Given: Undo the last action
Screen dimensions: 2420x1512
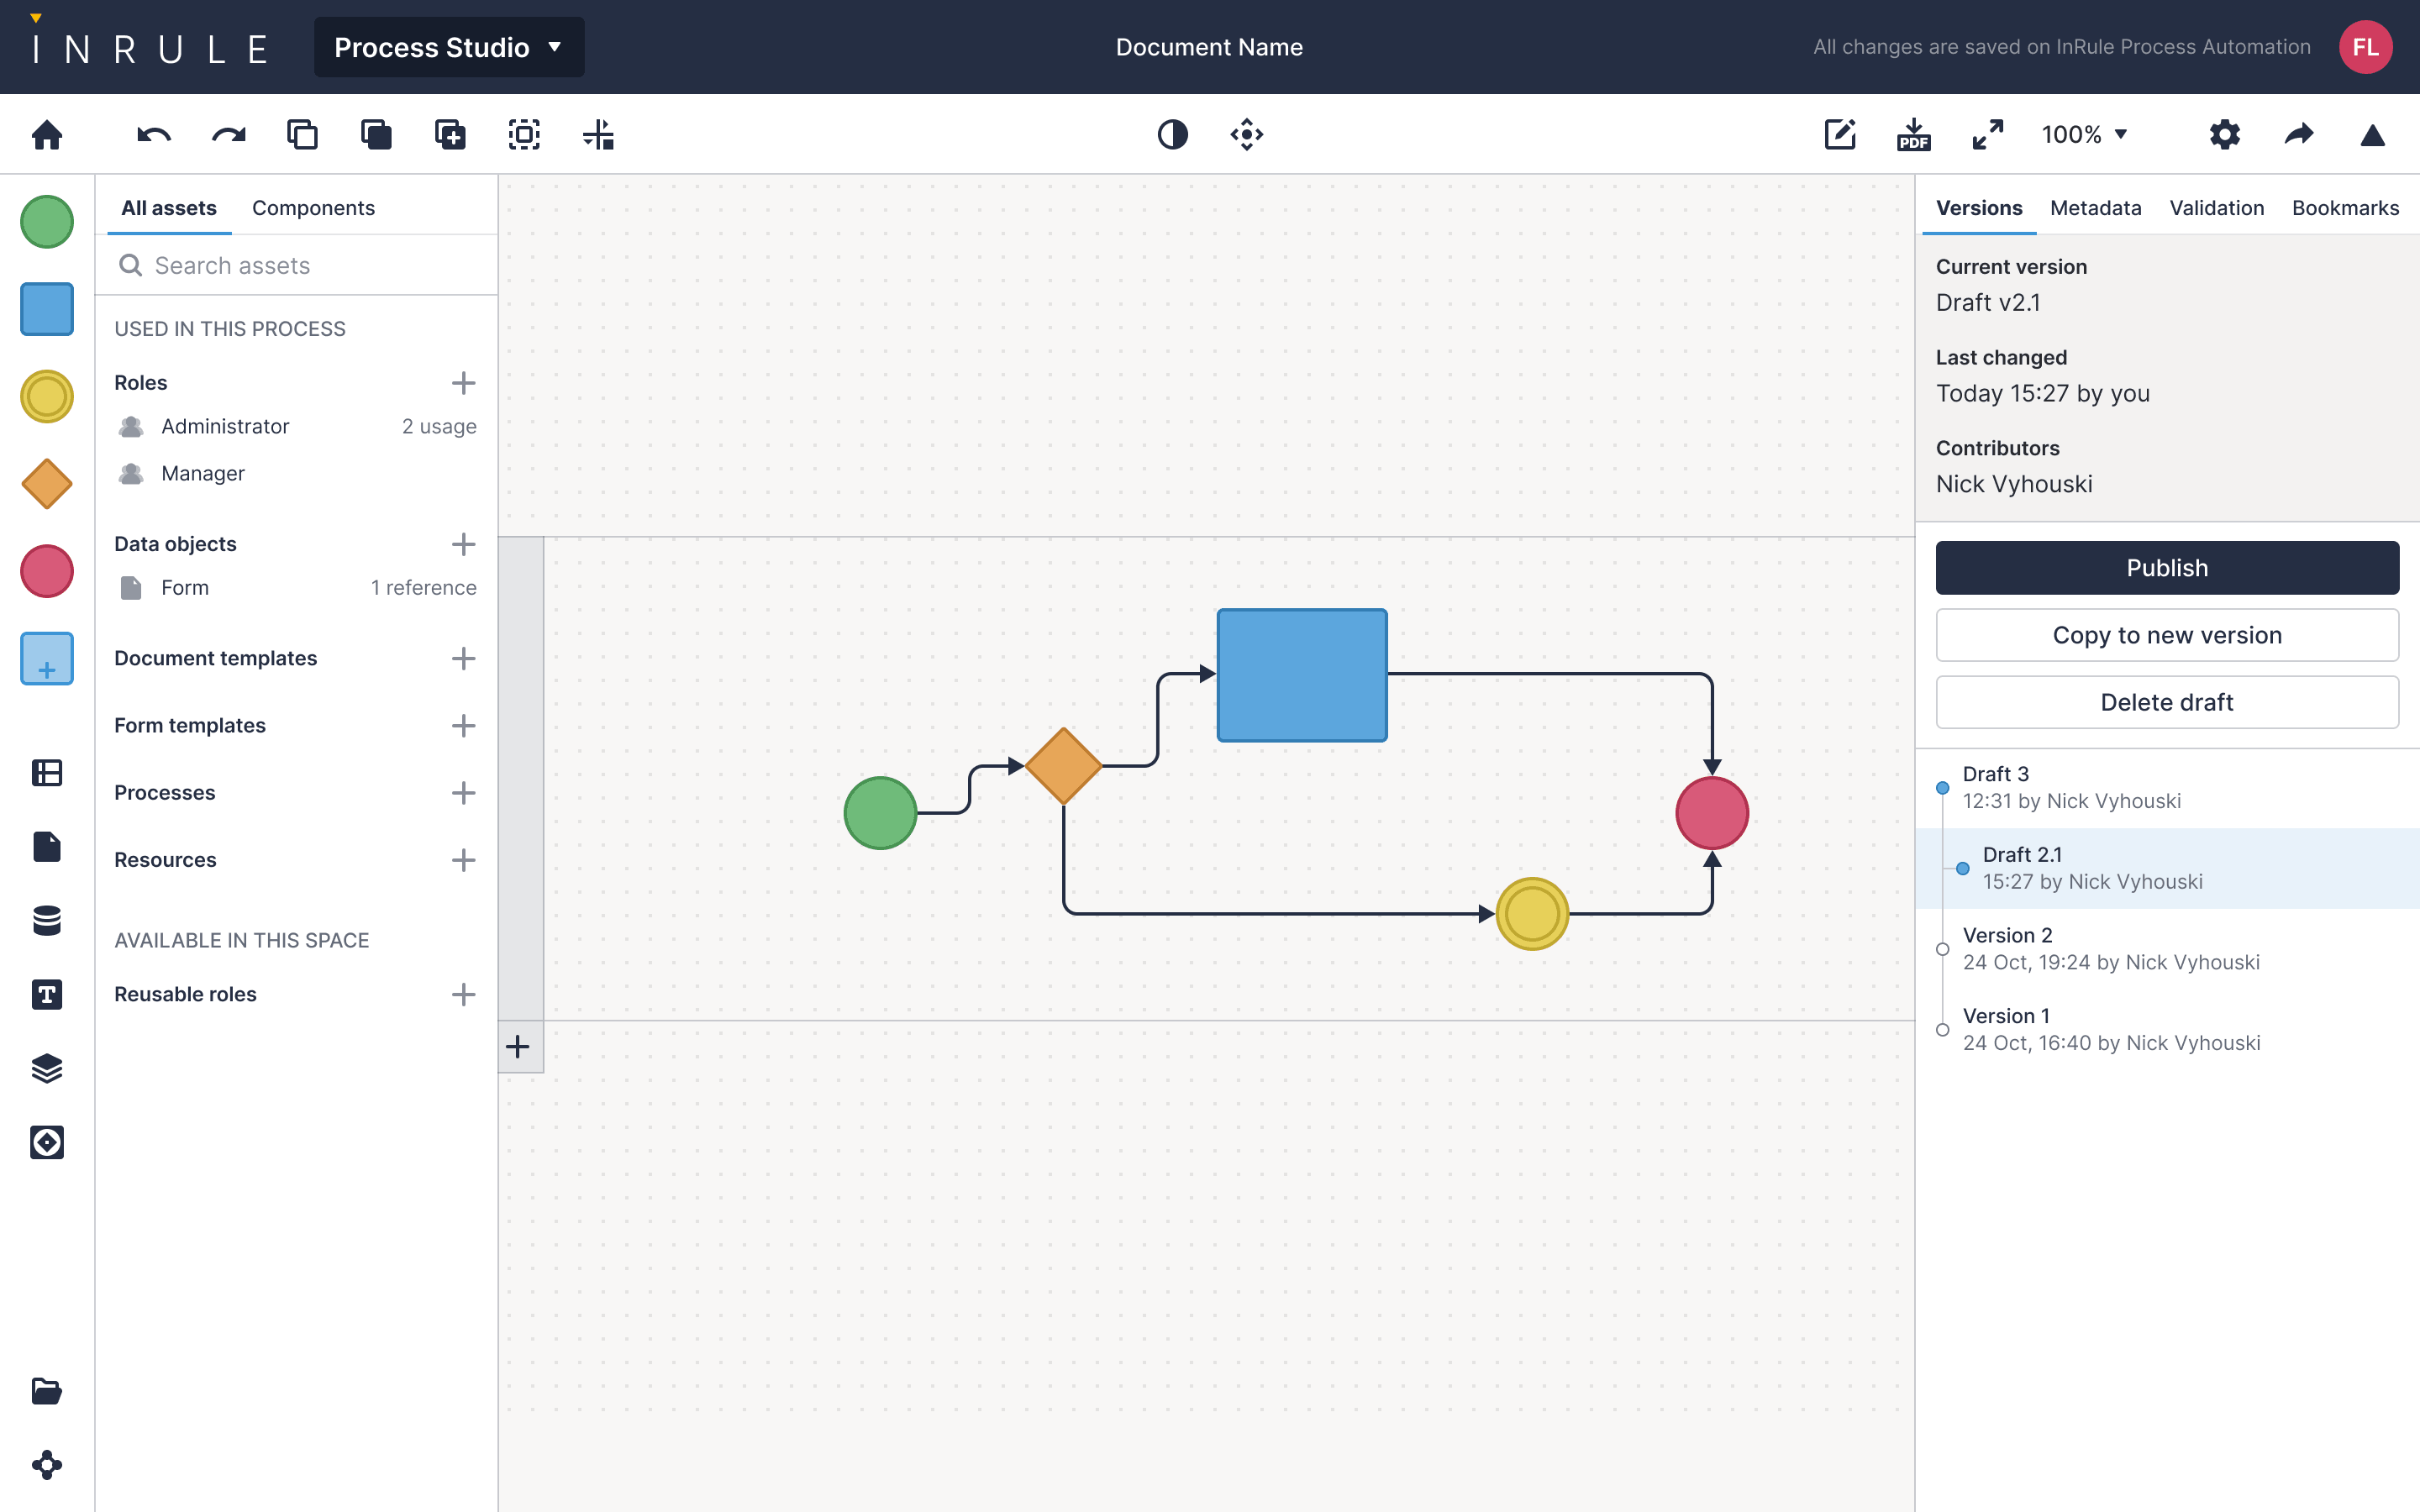Looking at the screenshot, I should (x=154, y=134).
